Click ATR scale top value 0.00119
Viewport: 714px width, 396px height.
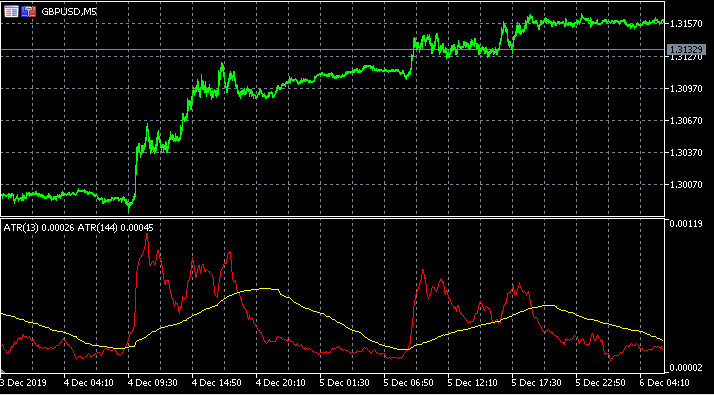click(686, 223)
